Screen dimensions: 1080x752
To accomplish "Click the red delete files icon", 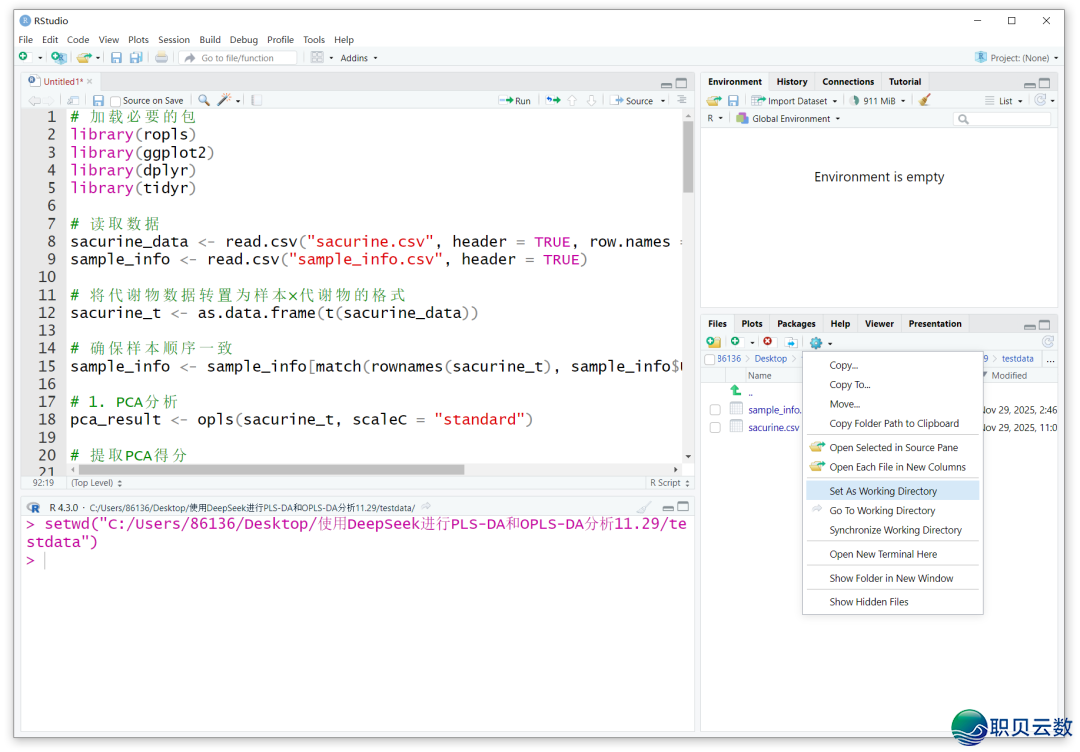I will [768, 343].
